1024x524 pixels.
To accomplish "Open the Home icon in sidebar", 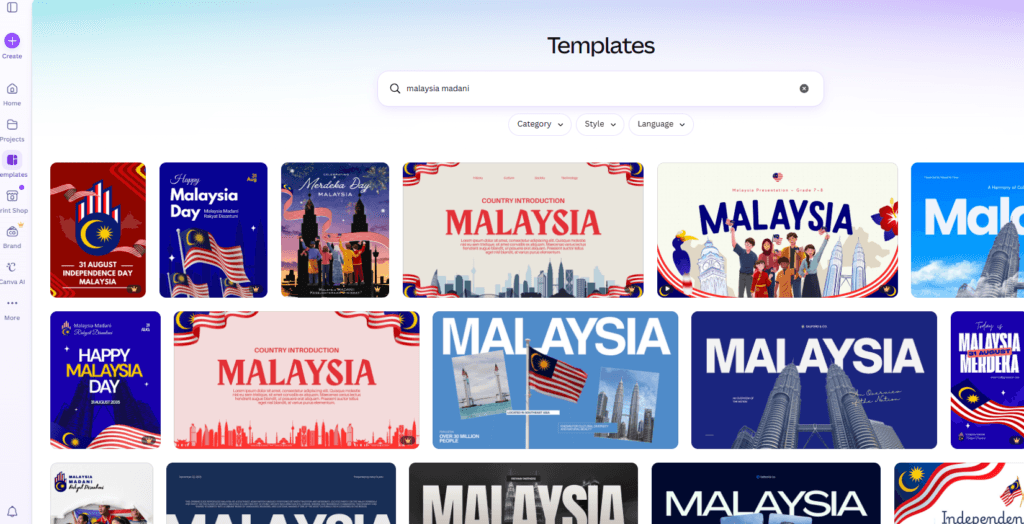I will (12, 89).
